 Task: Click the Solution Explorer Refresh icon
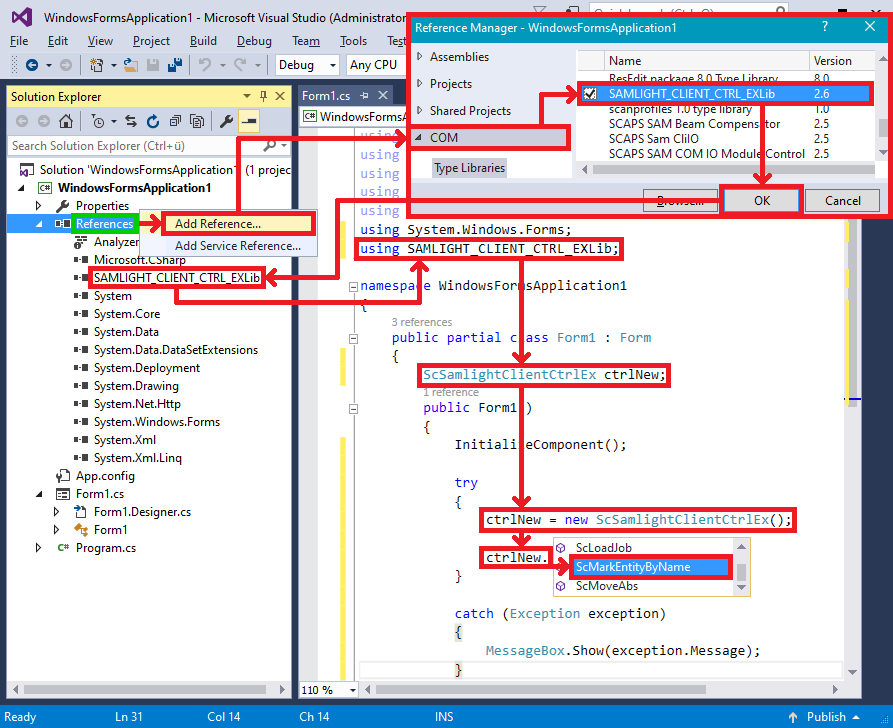point(153,121)
